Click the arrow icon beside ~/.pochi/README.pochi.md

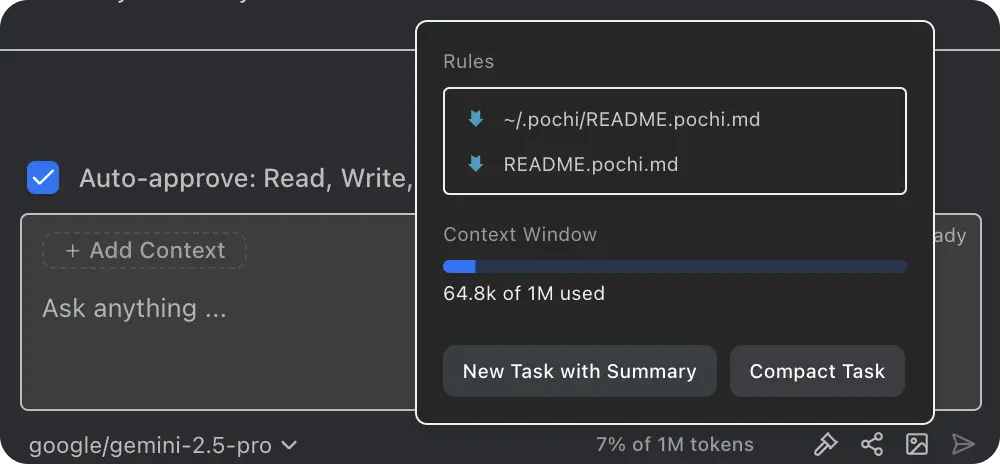[x=476, y=120]
